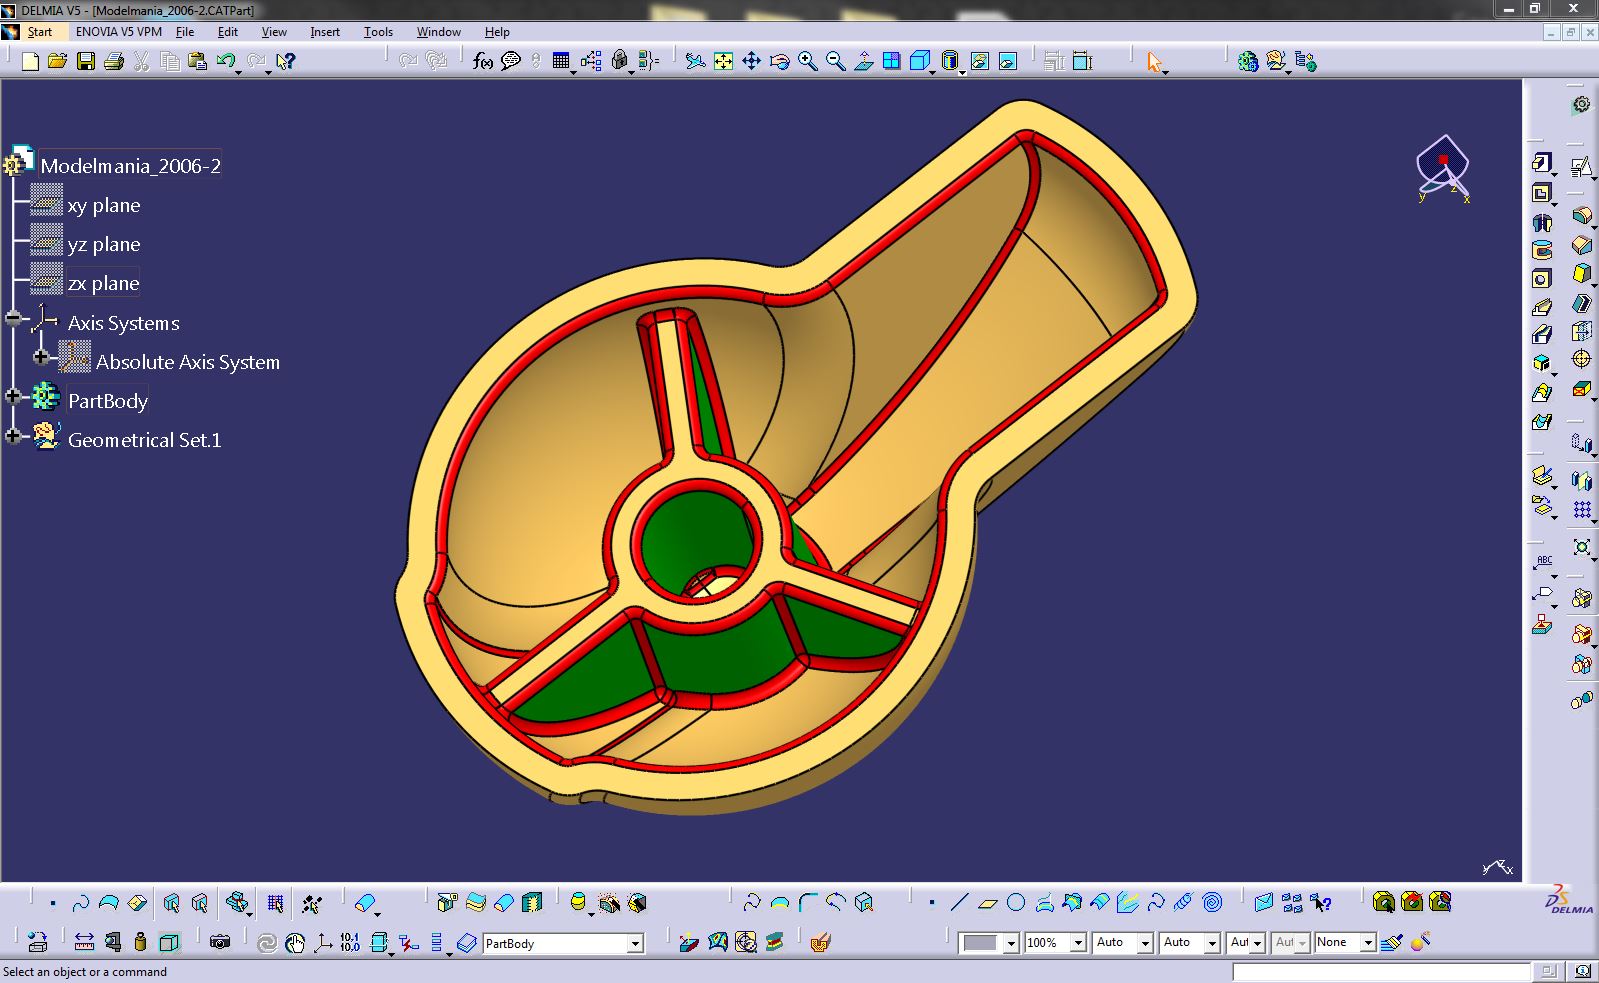1599x983 pixels.
Task: Activate the Pan view tool
Action: pos(751,62)
